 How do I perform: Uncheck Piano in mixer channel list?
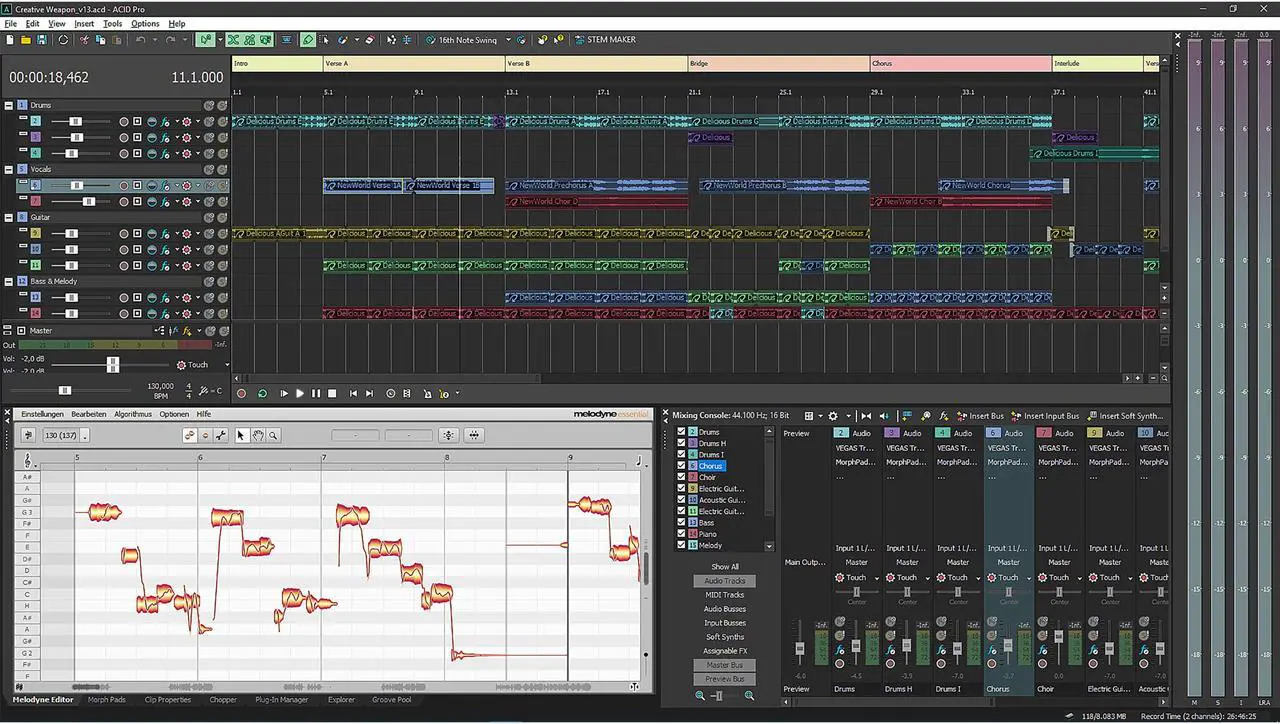pyautogui.click(x=682, y=534)
